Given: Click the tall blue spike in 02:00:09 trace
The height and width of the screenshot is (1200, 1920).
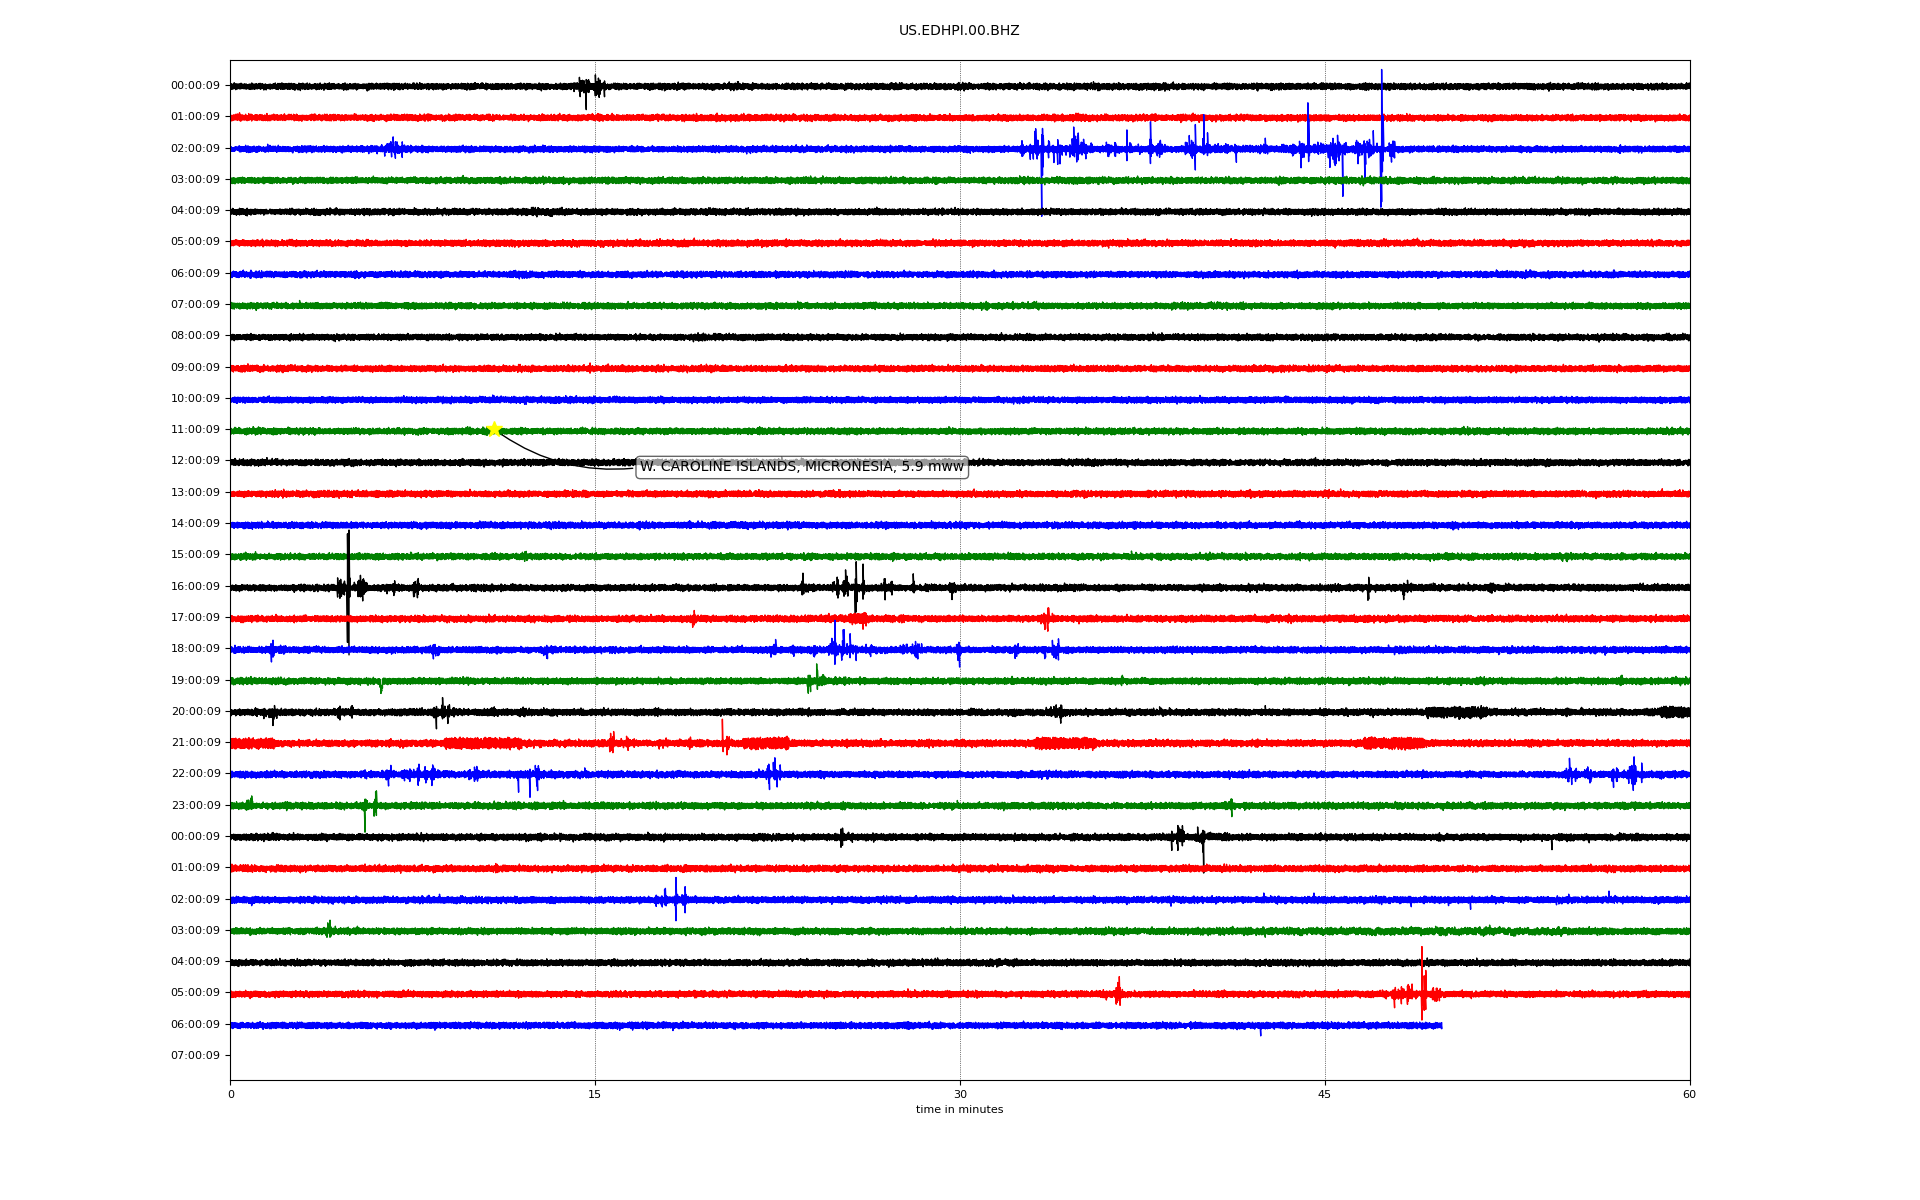Looking at the screenshot, I should click(1382, 135).
